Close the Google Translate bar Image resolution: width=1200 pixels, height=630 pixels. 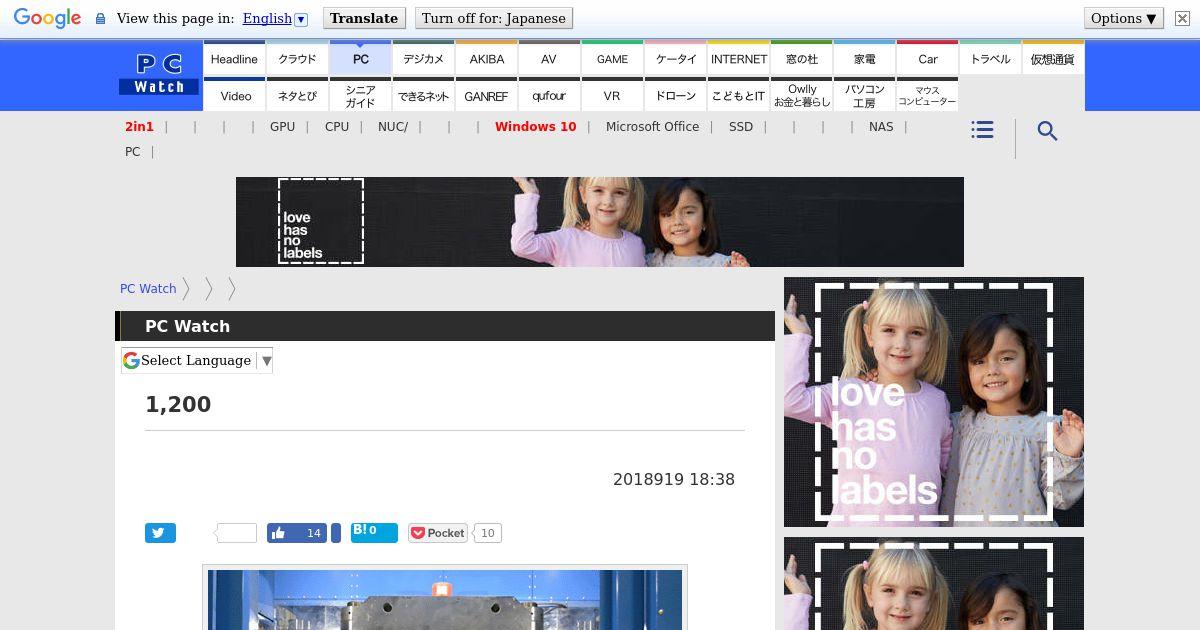point(1182,18)
